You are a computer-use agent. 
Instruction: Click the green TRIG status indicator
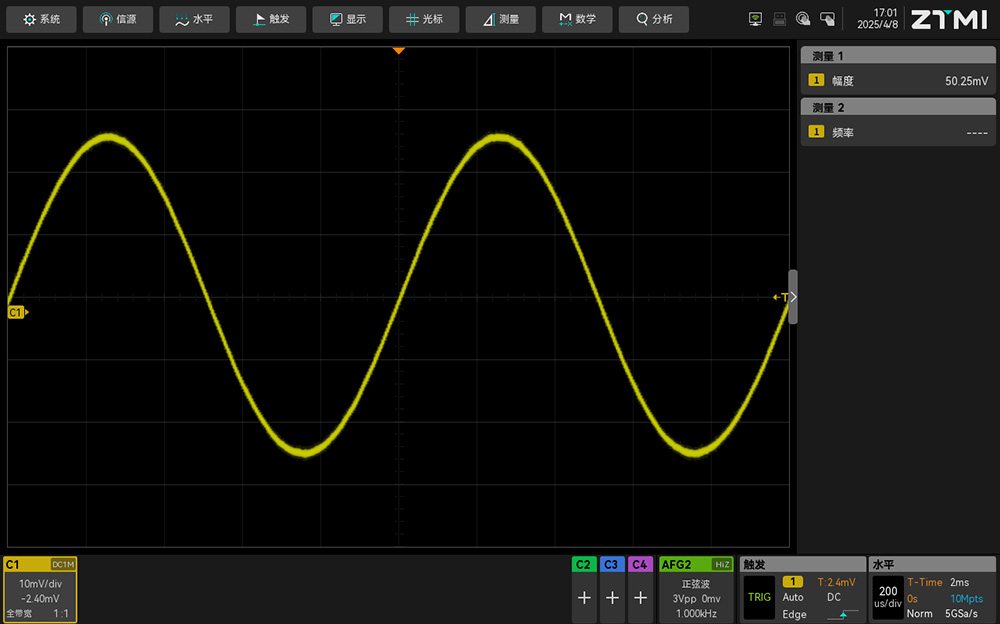[759, 597]
